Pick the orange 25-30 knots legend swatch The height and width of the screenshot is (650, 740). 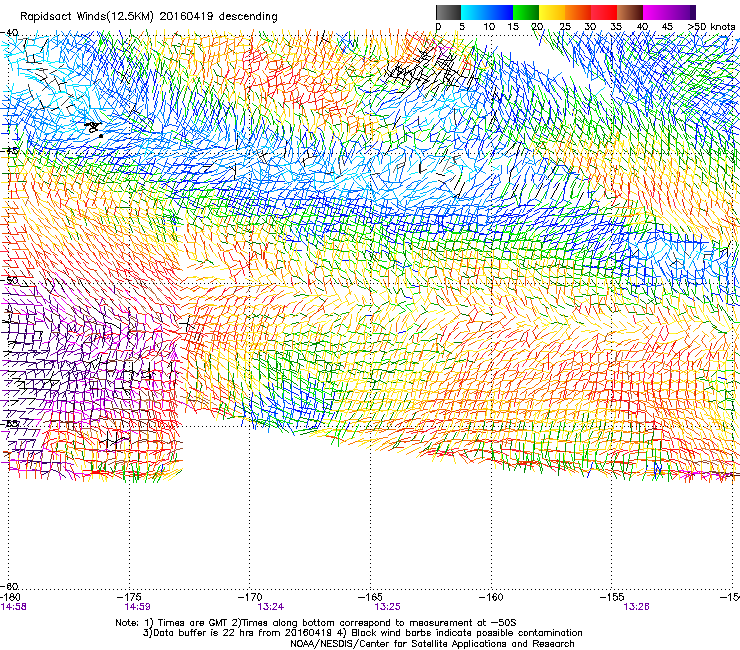tap(578, 12)
